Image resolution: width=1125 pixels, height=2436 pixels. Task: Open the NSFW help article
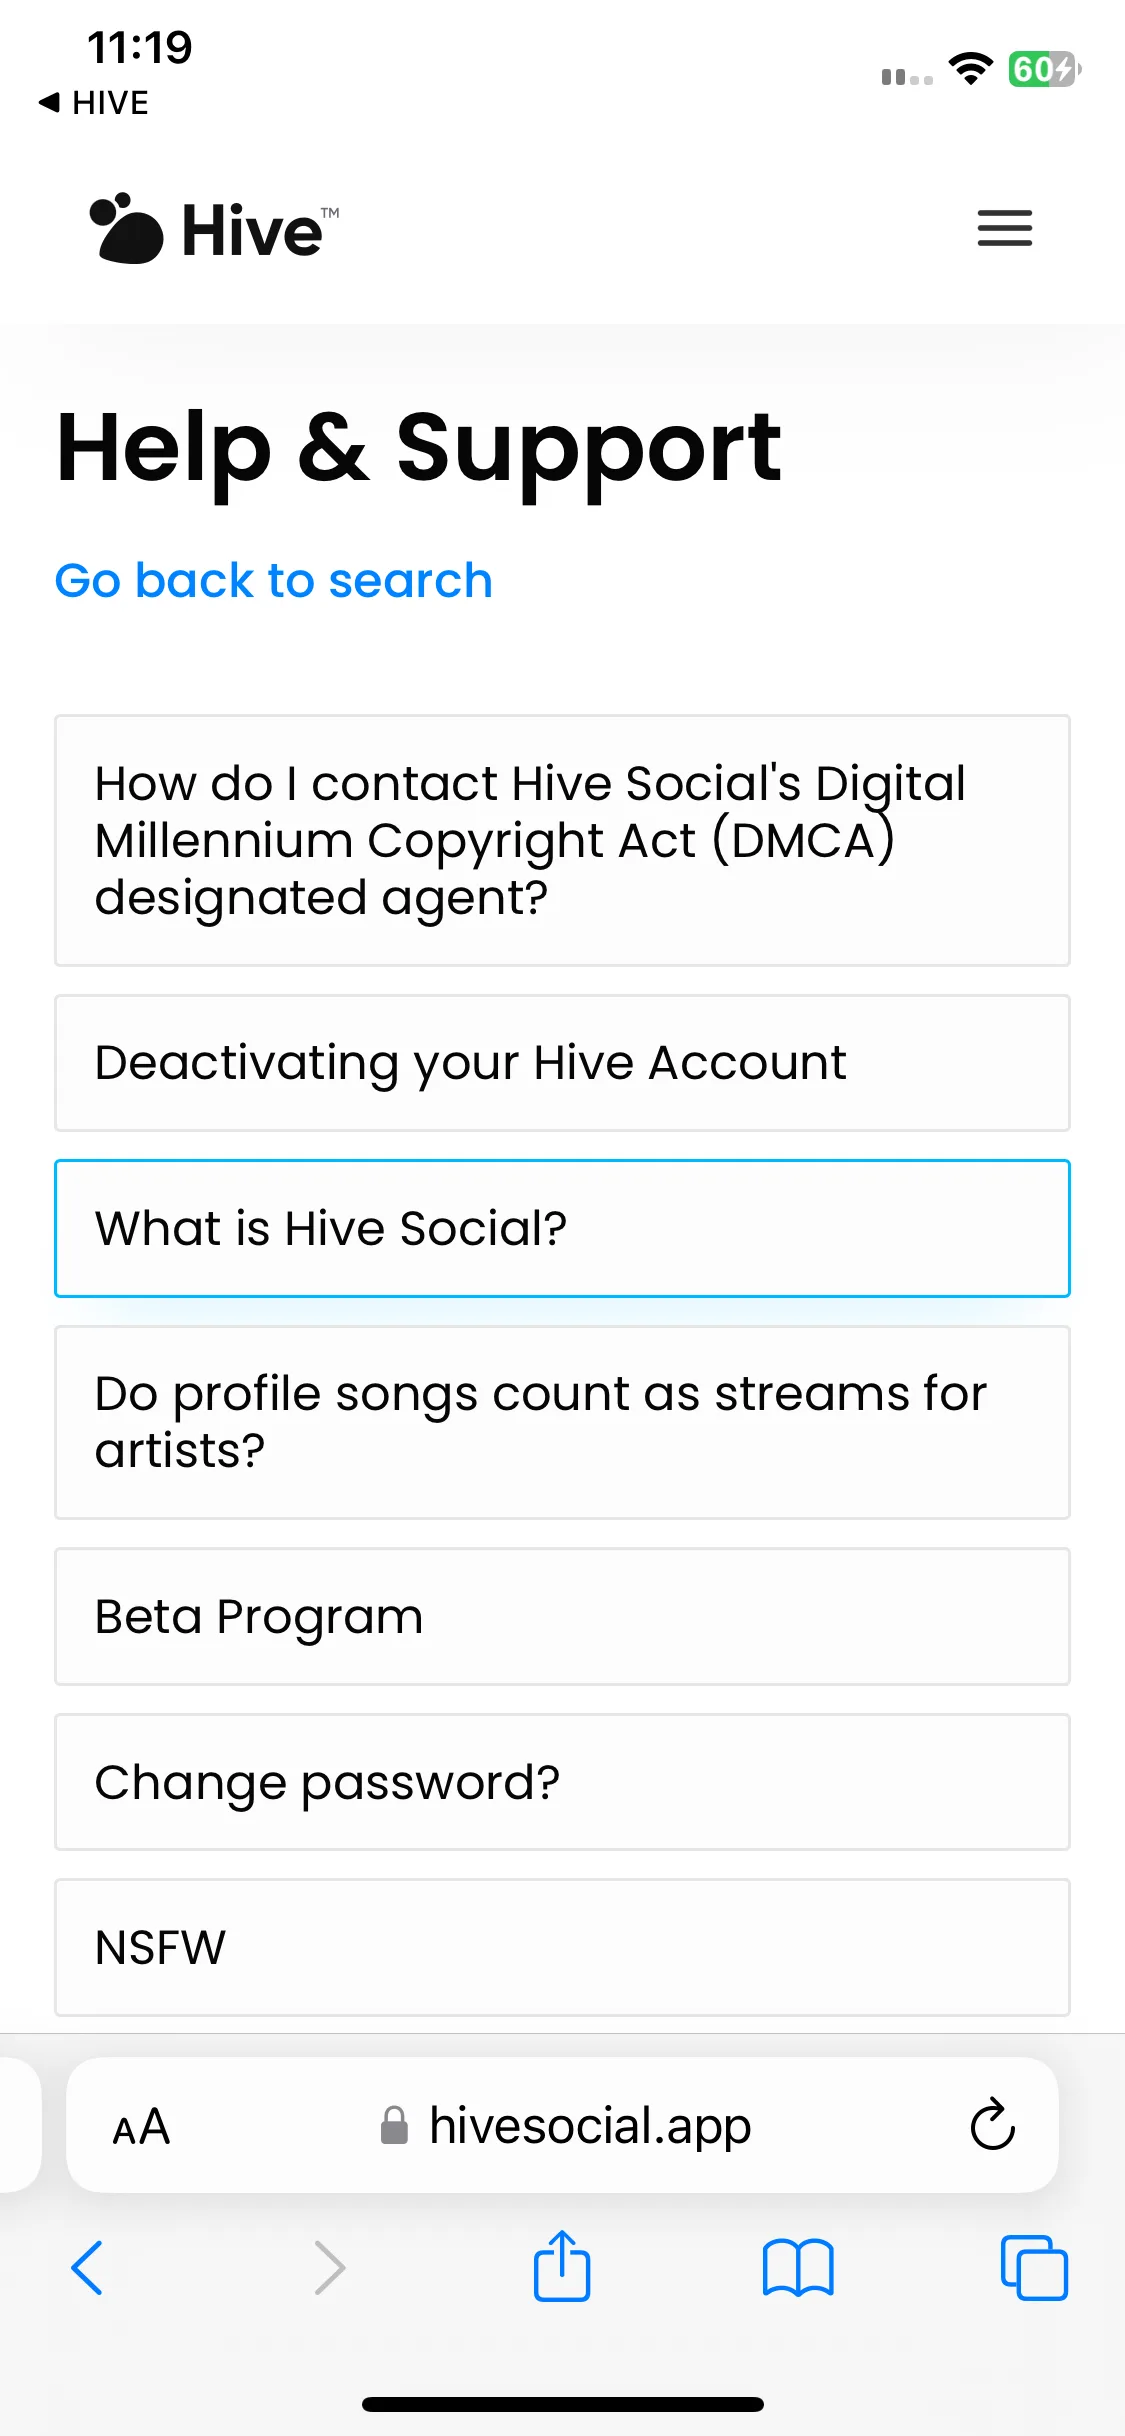pos(562,1948)
